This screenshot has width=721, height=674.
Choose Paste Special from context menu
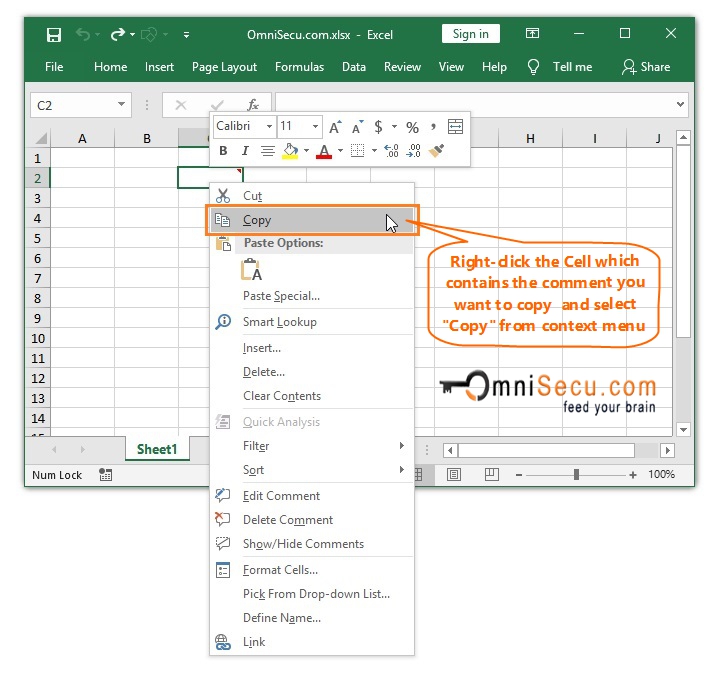pos(312,296)
